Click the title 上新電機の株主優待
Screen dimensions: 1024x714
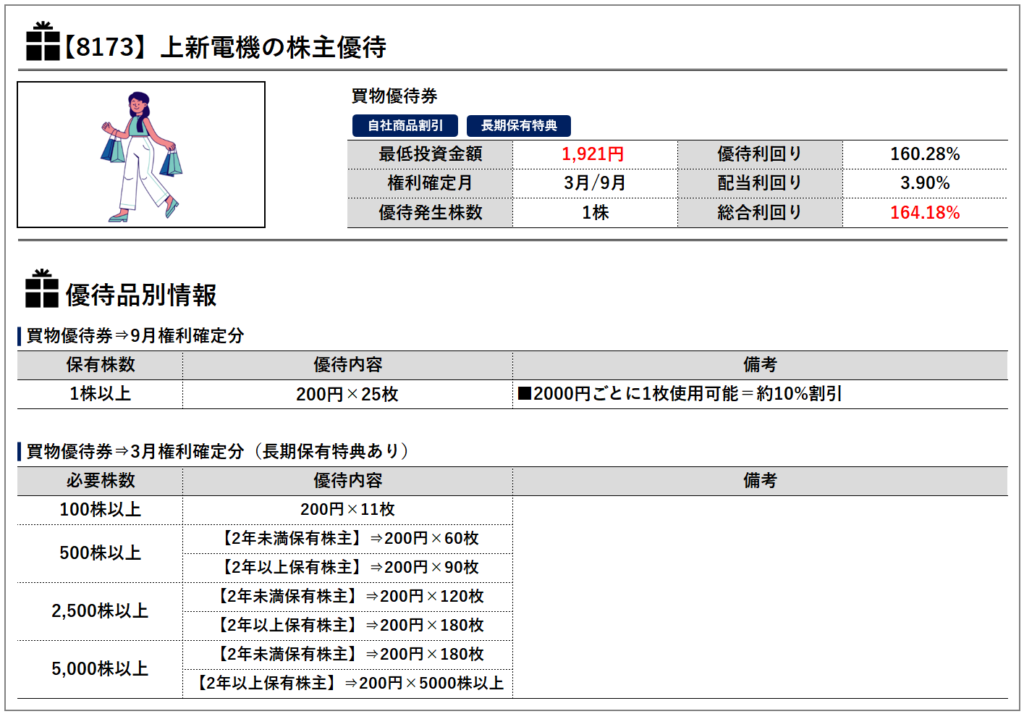(x=273, y=47)
